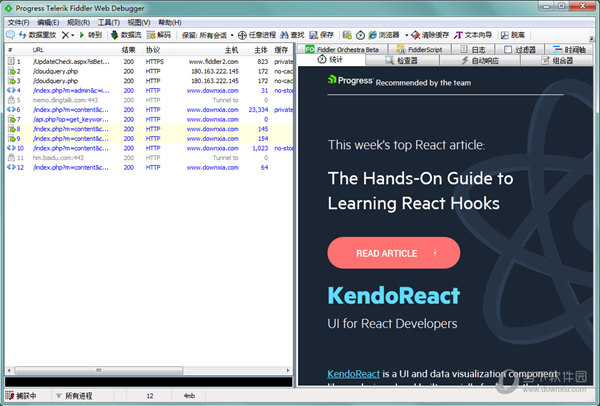600x406 pixels.
Task: Switch to the Filters (过滤器) tab
Action: click(x=520, y=49)
